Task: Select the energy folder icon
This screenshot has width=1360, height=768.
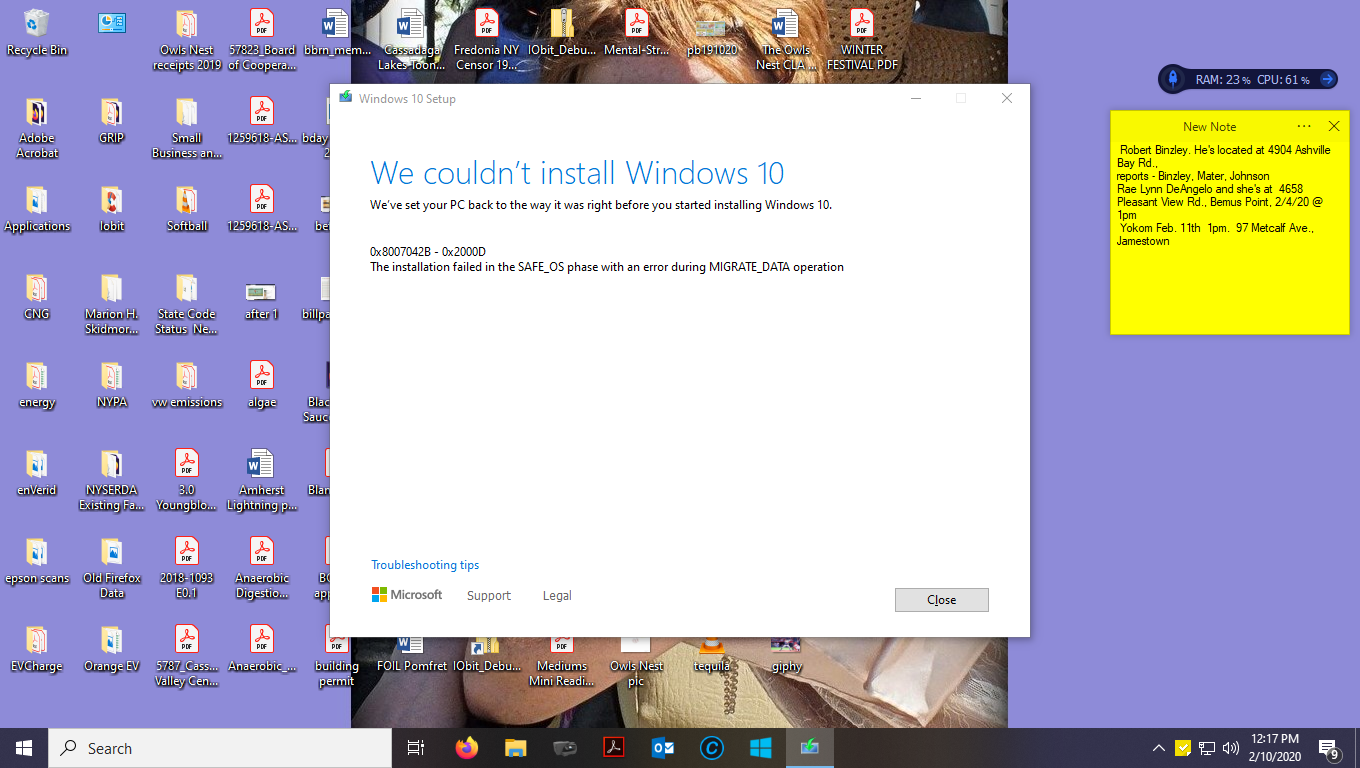Action: (37, 385)
